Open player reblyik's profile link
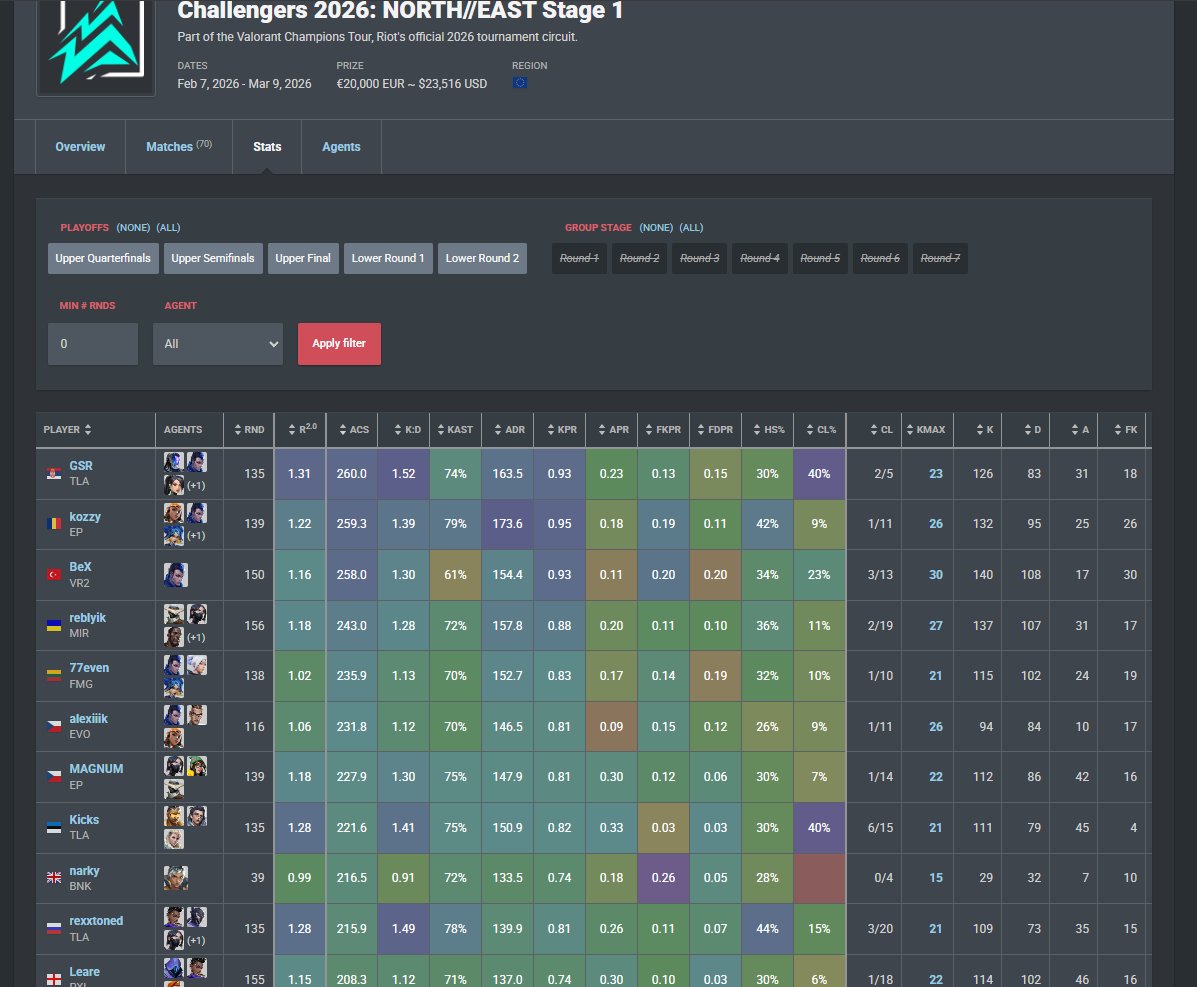1197x987 pixels. pyautogui.click(x=88, y=618)
